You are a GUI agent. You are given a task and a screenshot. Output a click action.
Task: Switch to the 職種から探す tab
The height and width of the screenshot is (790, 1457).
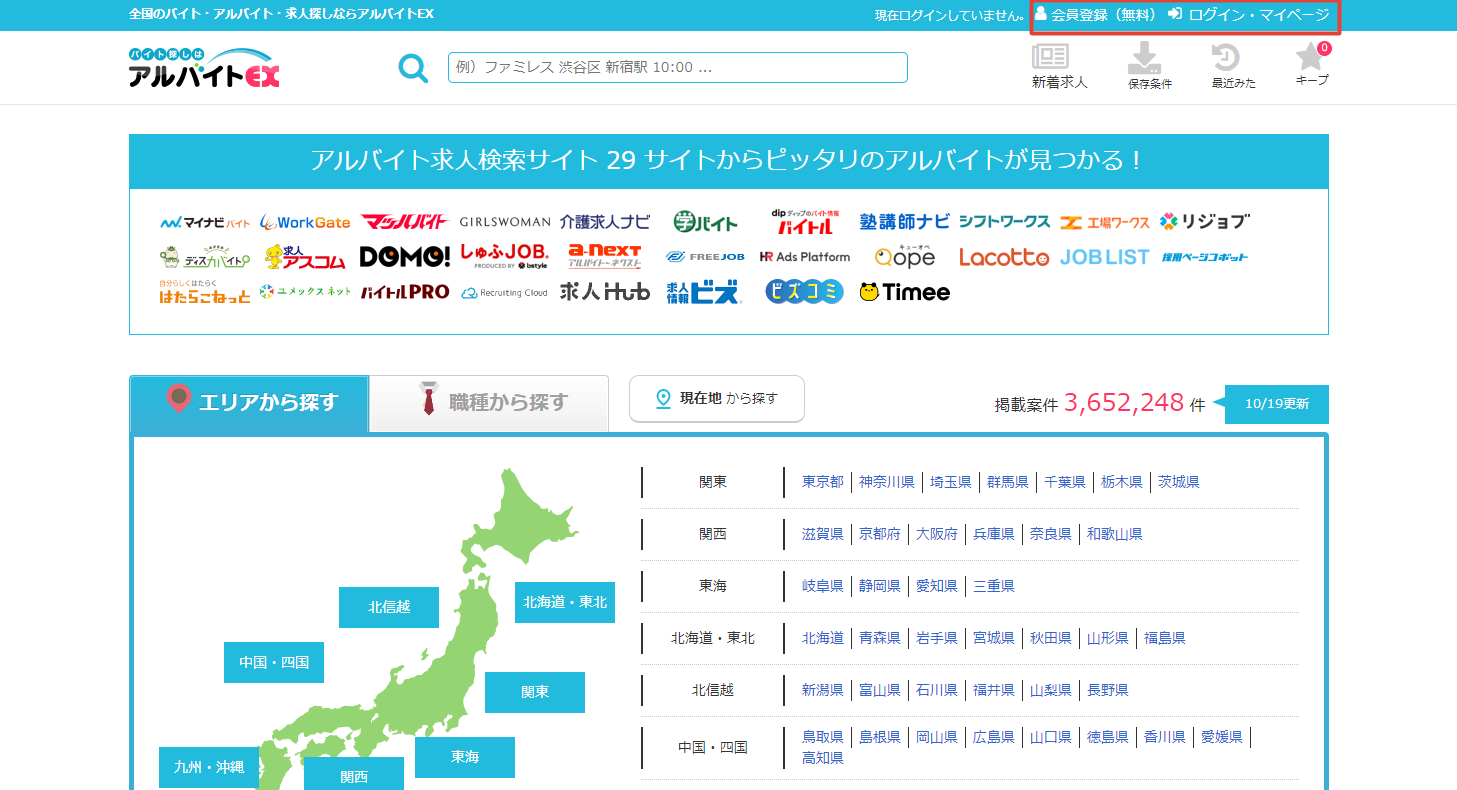point(488,403)
